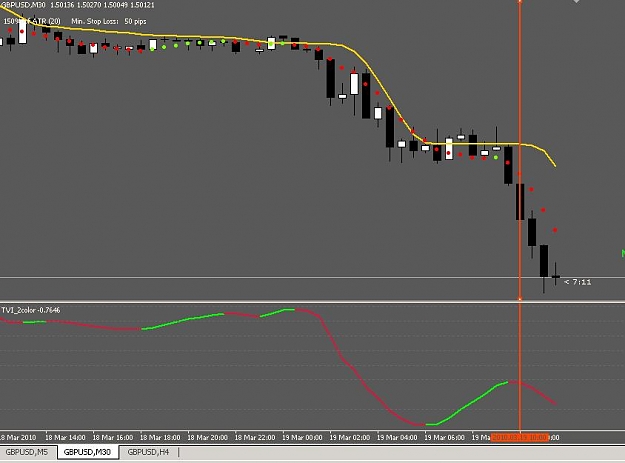This screenshot has width=625, height=463.
Task: Open the GBPUSD,H4 chart tab
Action: click(x=148, y=452)
